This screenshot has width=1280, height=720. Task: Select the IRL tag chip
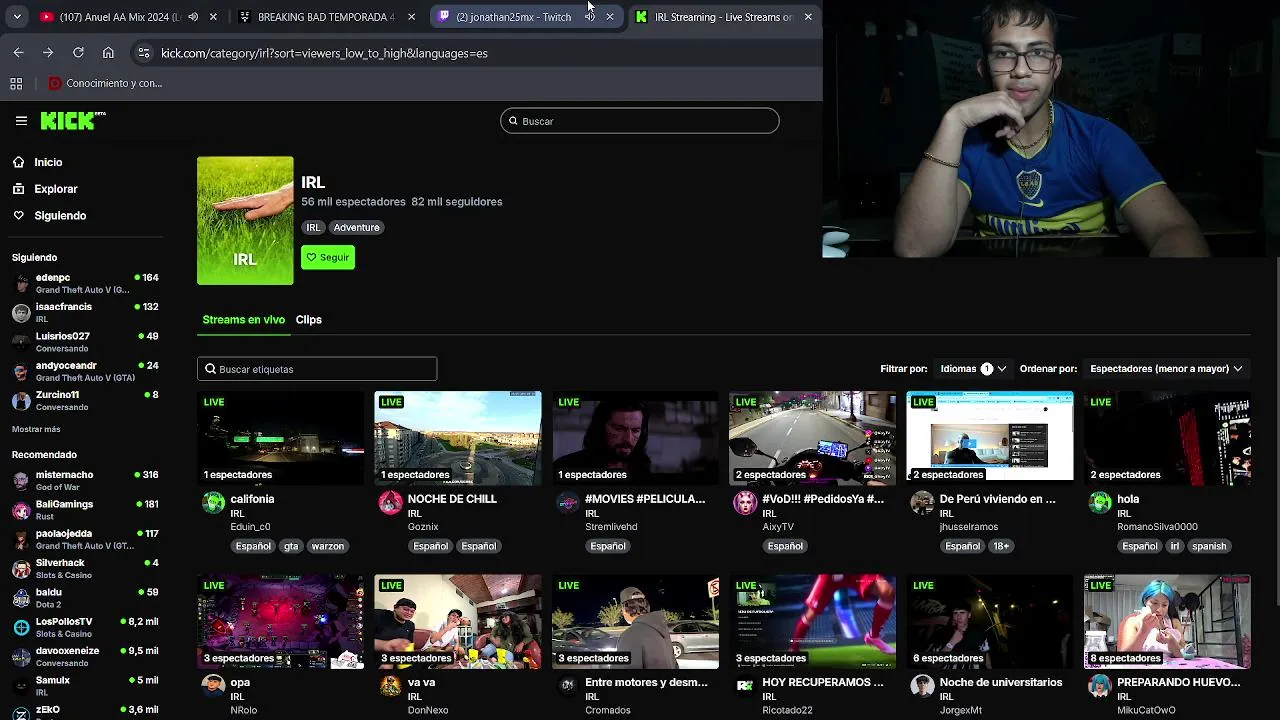point(313,228)
